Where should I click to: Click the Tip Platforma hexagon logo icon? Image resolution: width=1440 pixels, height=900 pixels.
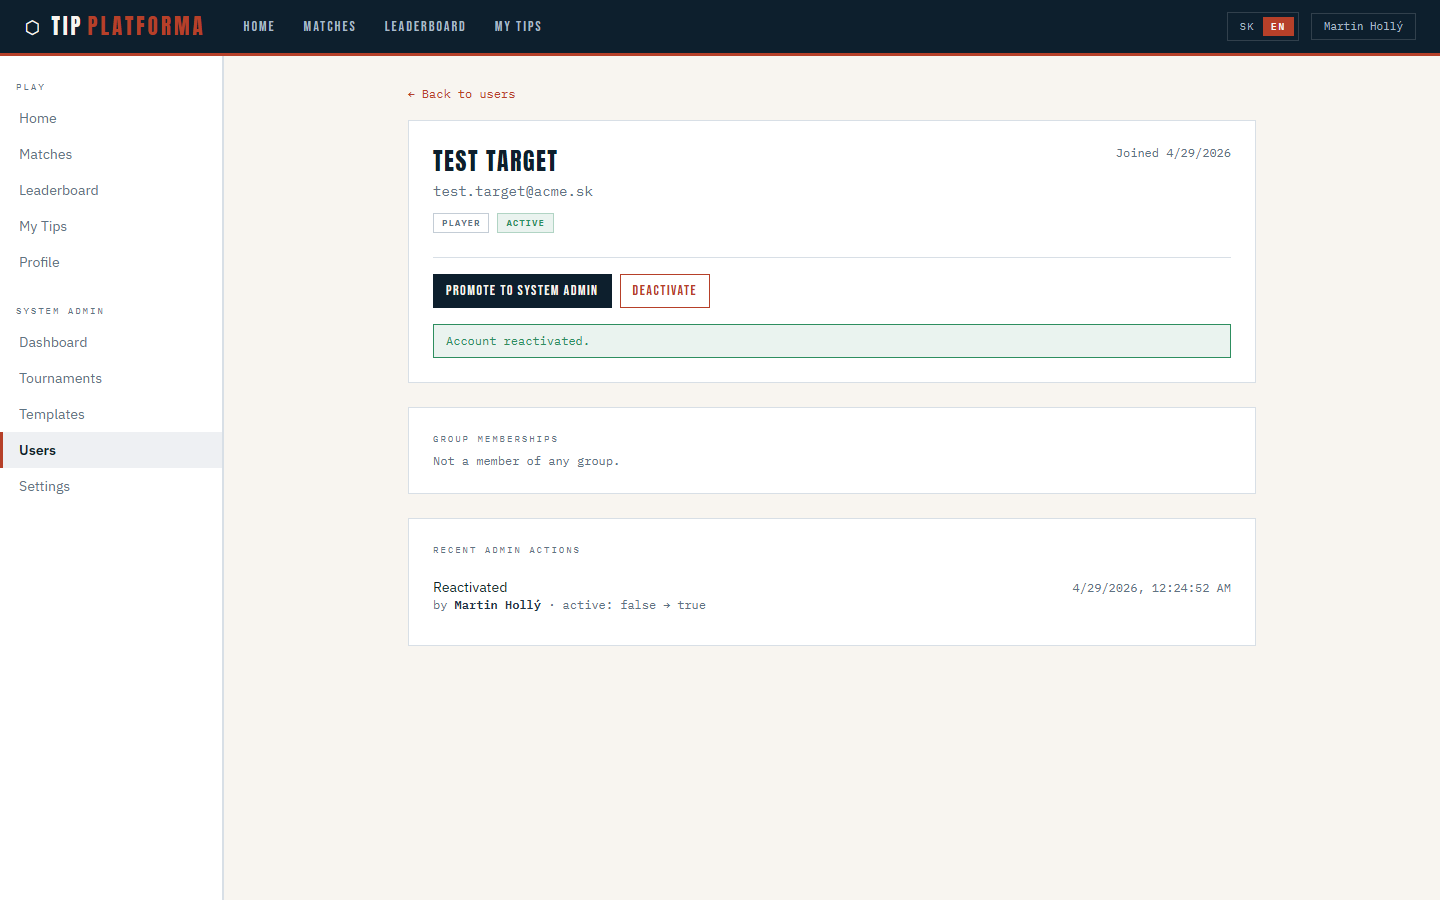[32, 27]
